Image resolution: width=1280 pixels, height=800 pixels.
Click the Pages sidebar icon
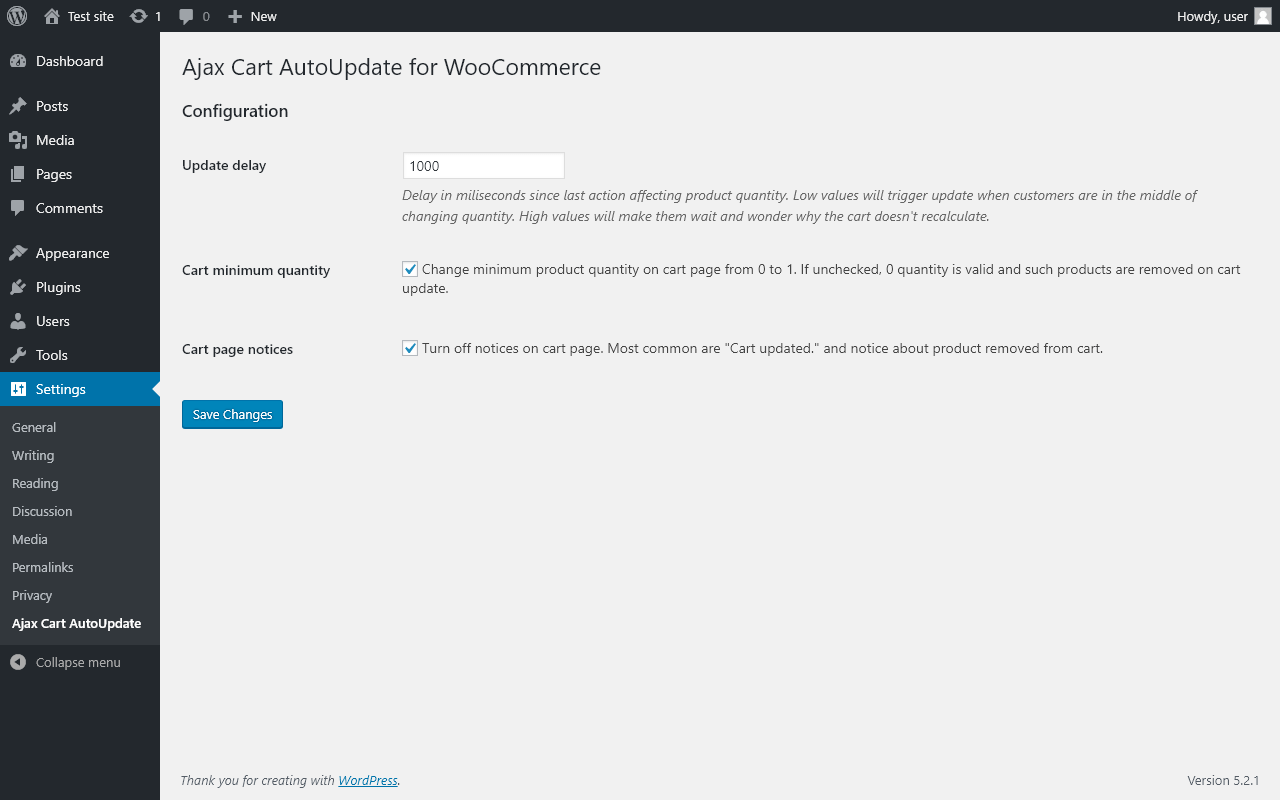[x=18, y=174]
